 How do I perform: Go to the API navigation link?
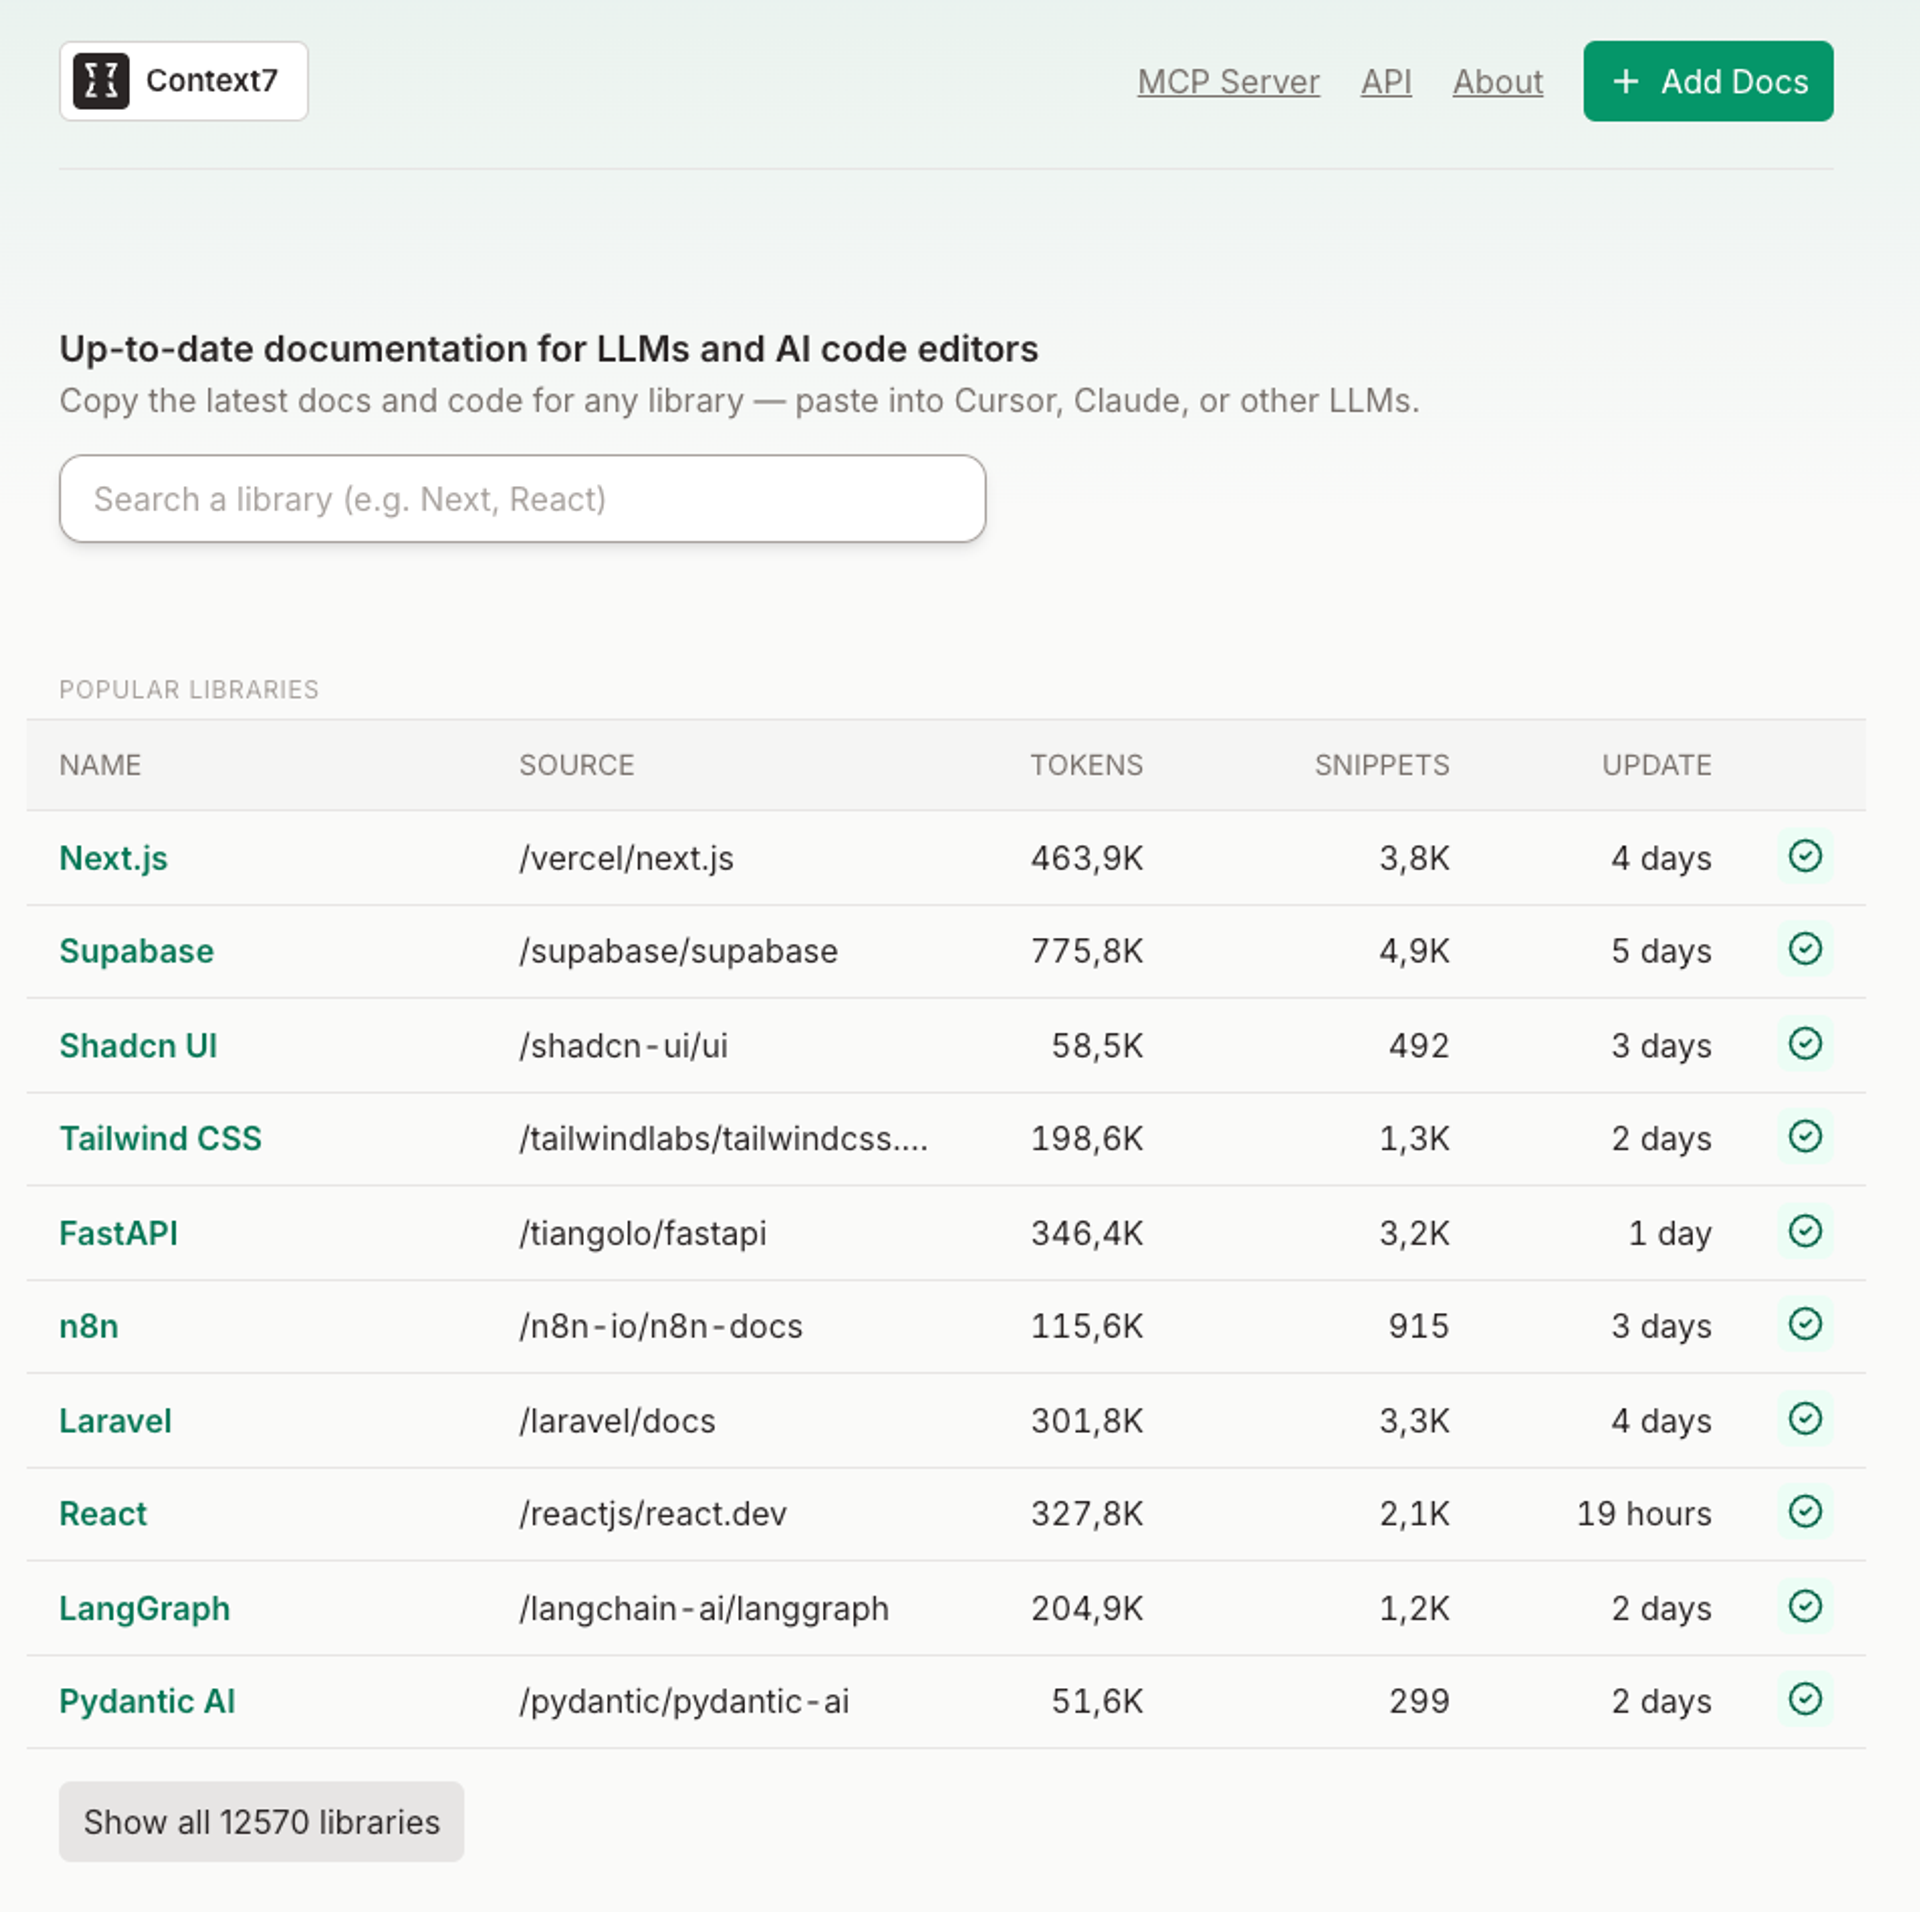(x=1386, y=82)
